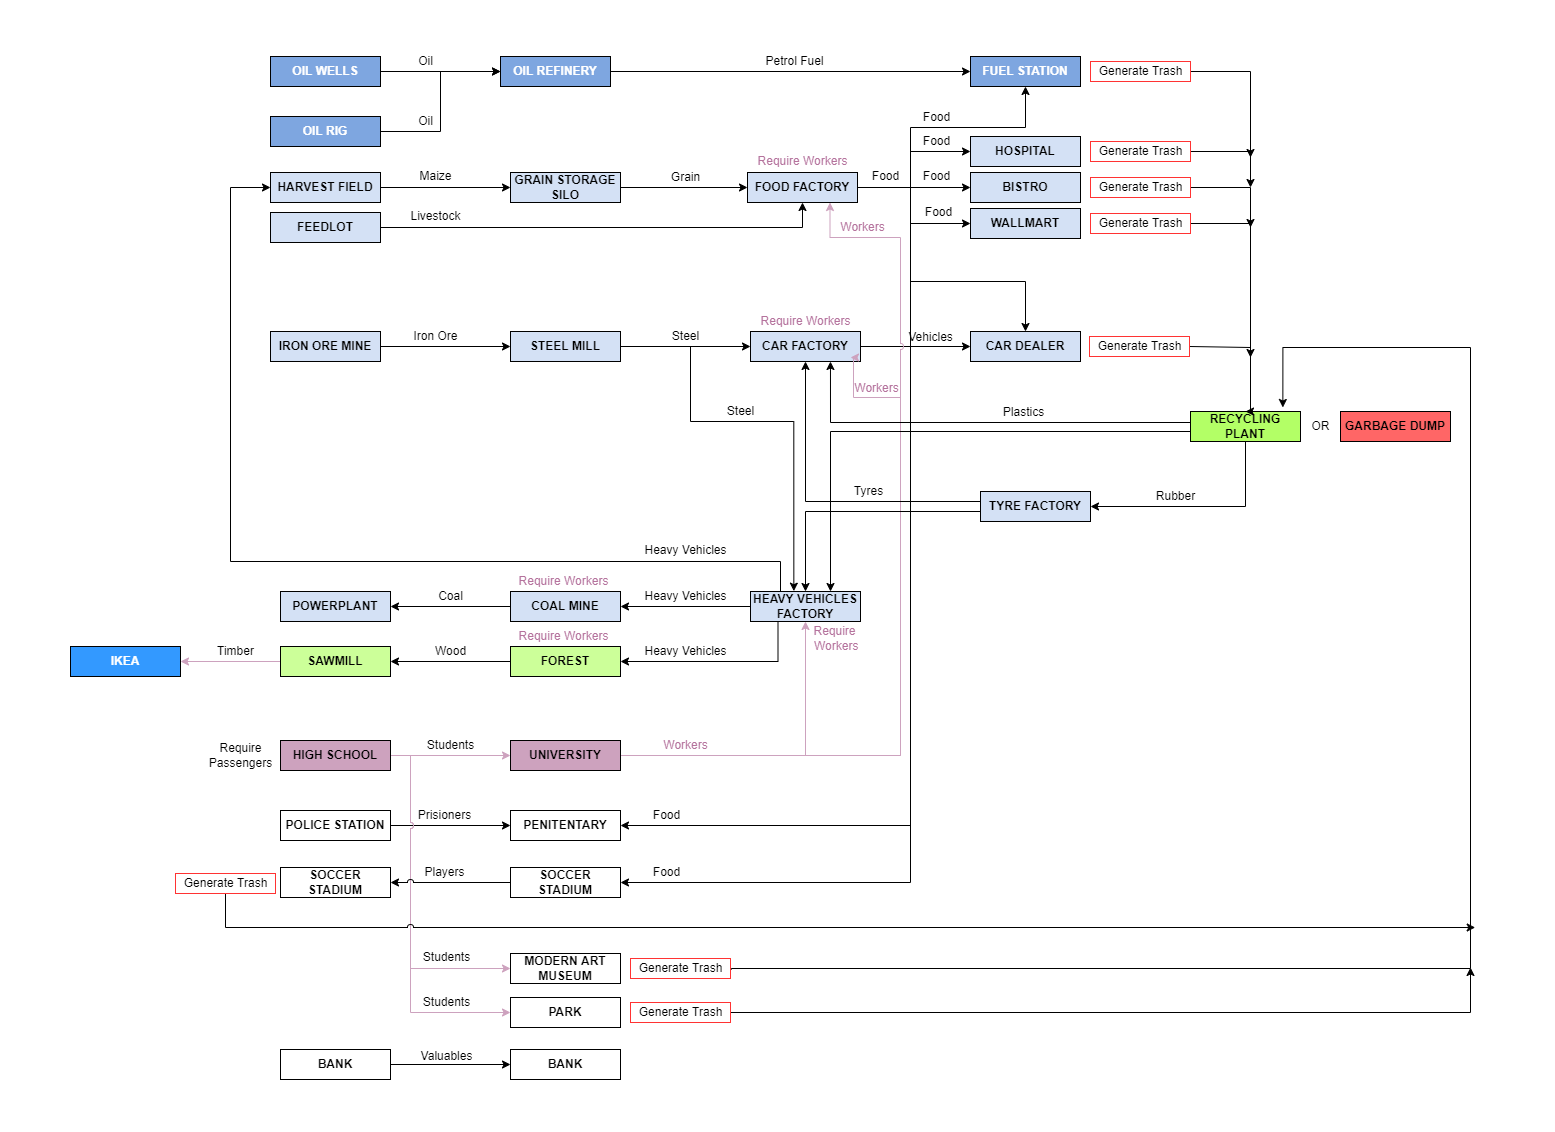1555x1132 pixels.
Task: Click the CAR DEALER node
Action: [1025, 346]
